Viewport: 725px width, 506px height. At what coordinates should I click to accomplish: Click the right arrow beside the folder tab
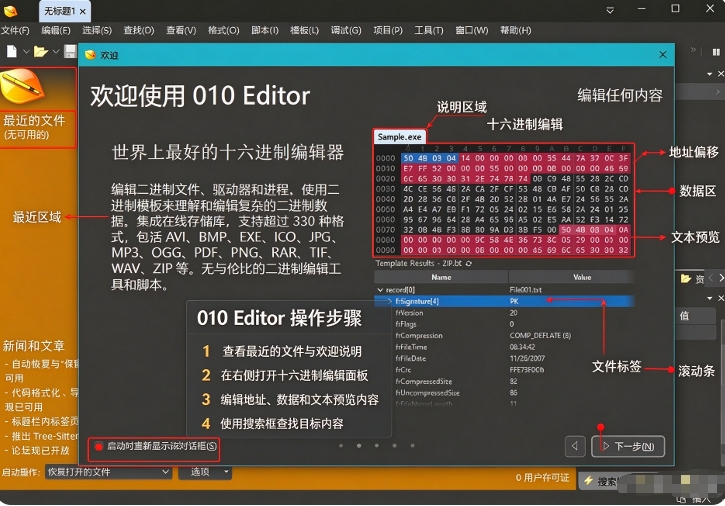coord(721,278)
